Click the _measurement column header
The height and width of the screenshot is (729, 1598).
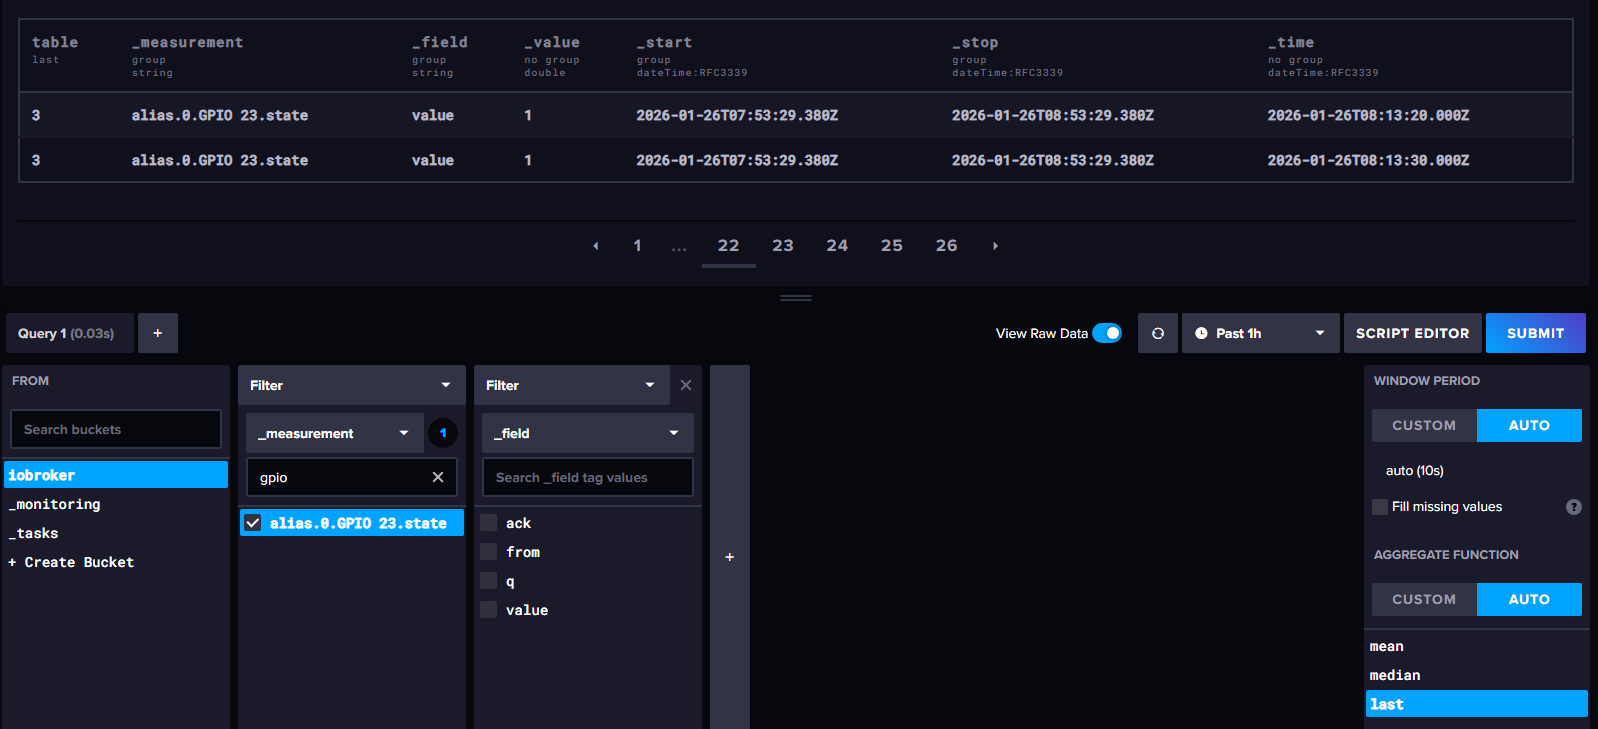(188, 42)
